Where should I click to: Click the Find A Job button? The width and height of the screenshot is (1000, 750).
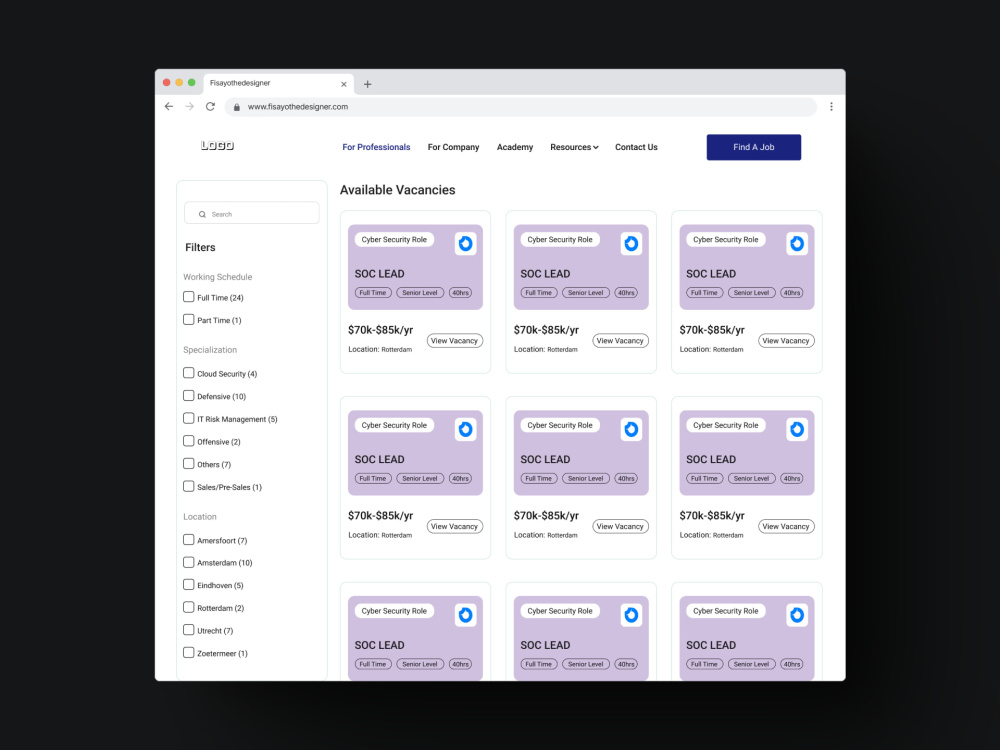tap(753, 147)
